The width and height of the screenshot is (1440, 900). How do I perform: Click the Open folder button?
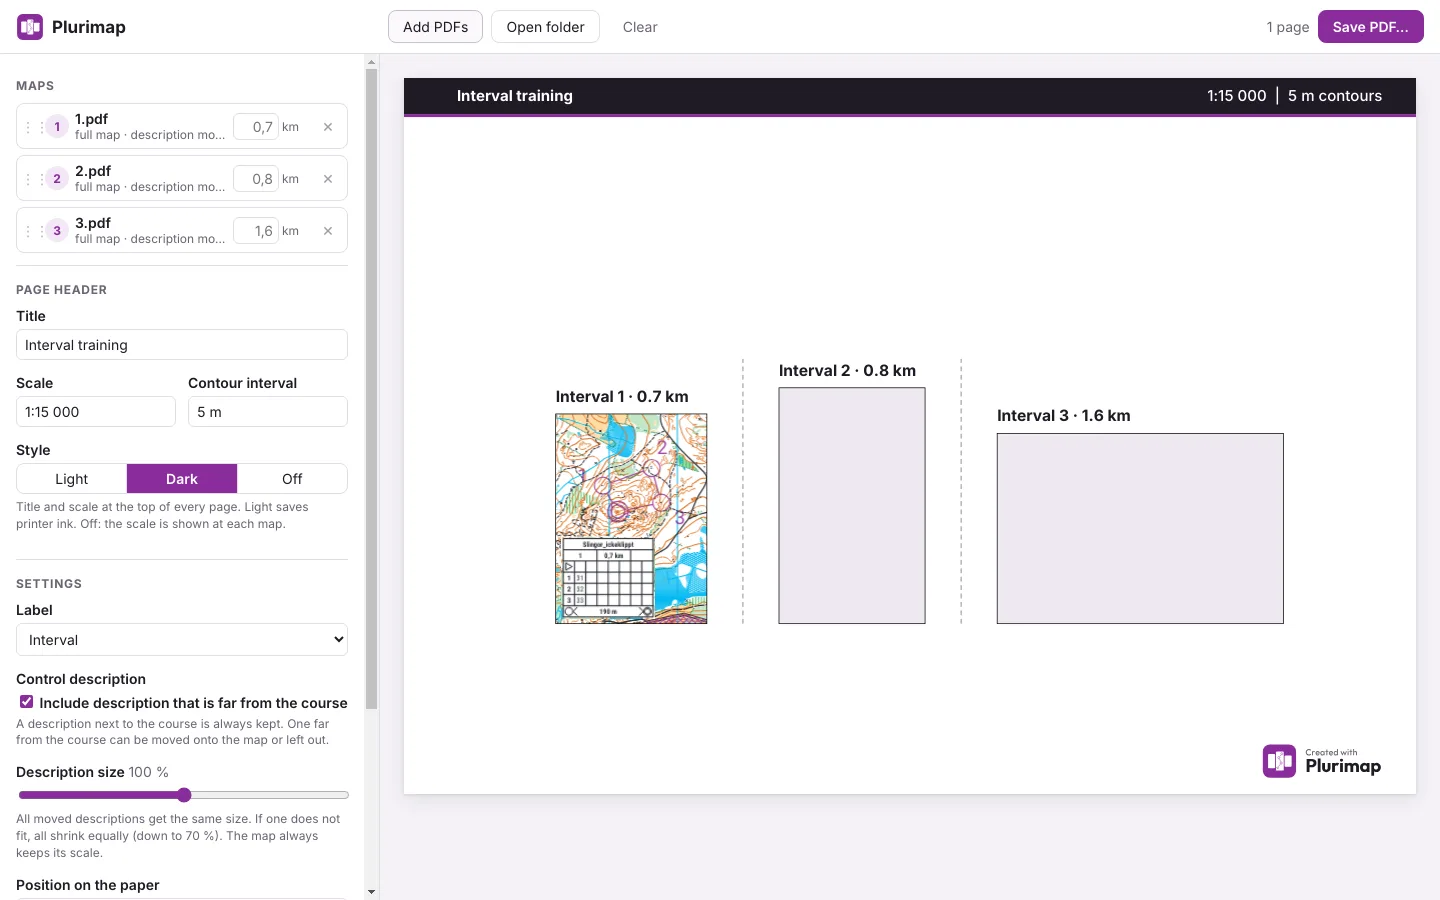click(x=545, y=27)
